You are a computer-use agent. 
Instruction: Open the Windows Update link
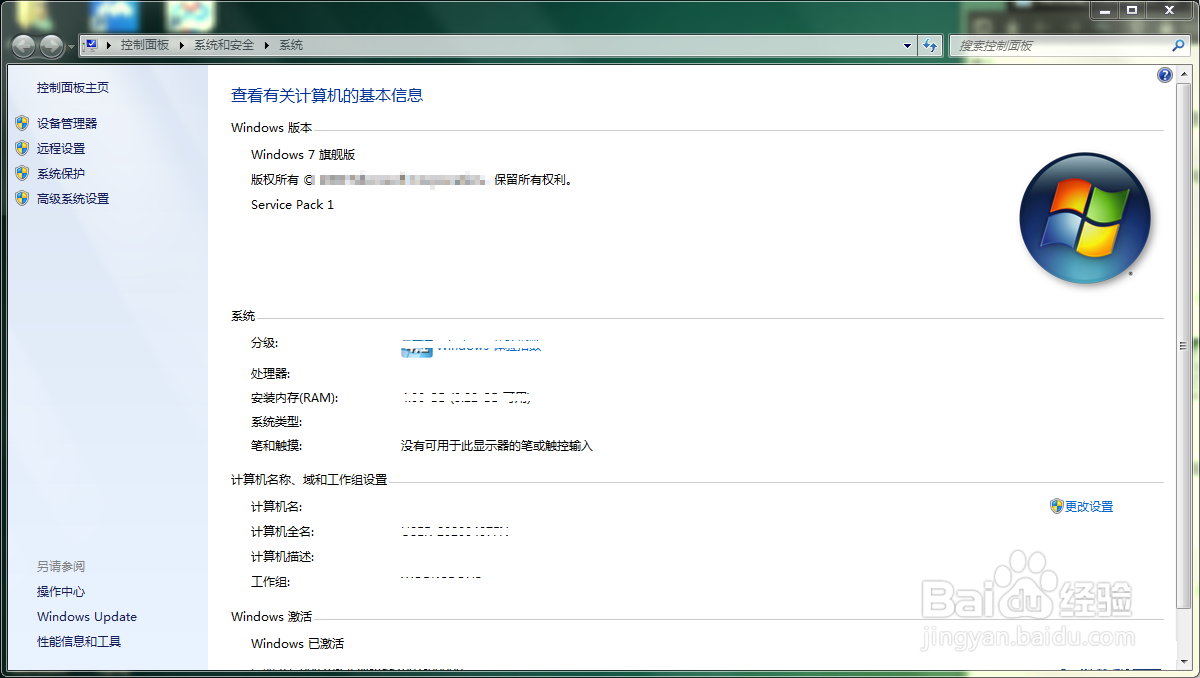coord(87,616)
